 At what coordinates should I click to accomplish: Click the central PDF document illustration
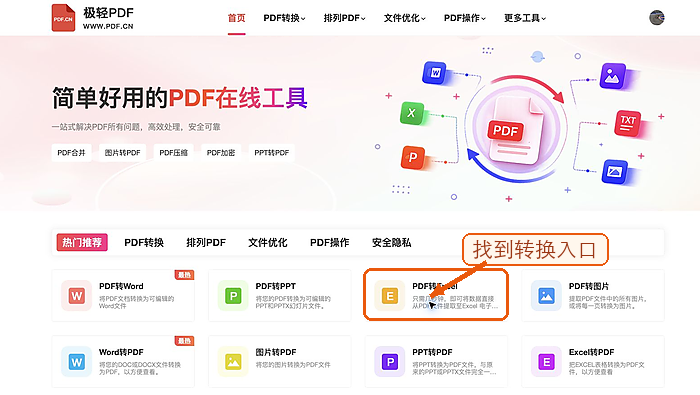tap(516, 129)
